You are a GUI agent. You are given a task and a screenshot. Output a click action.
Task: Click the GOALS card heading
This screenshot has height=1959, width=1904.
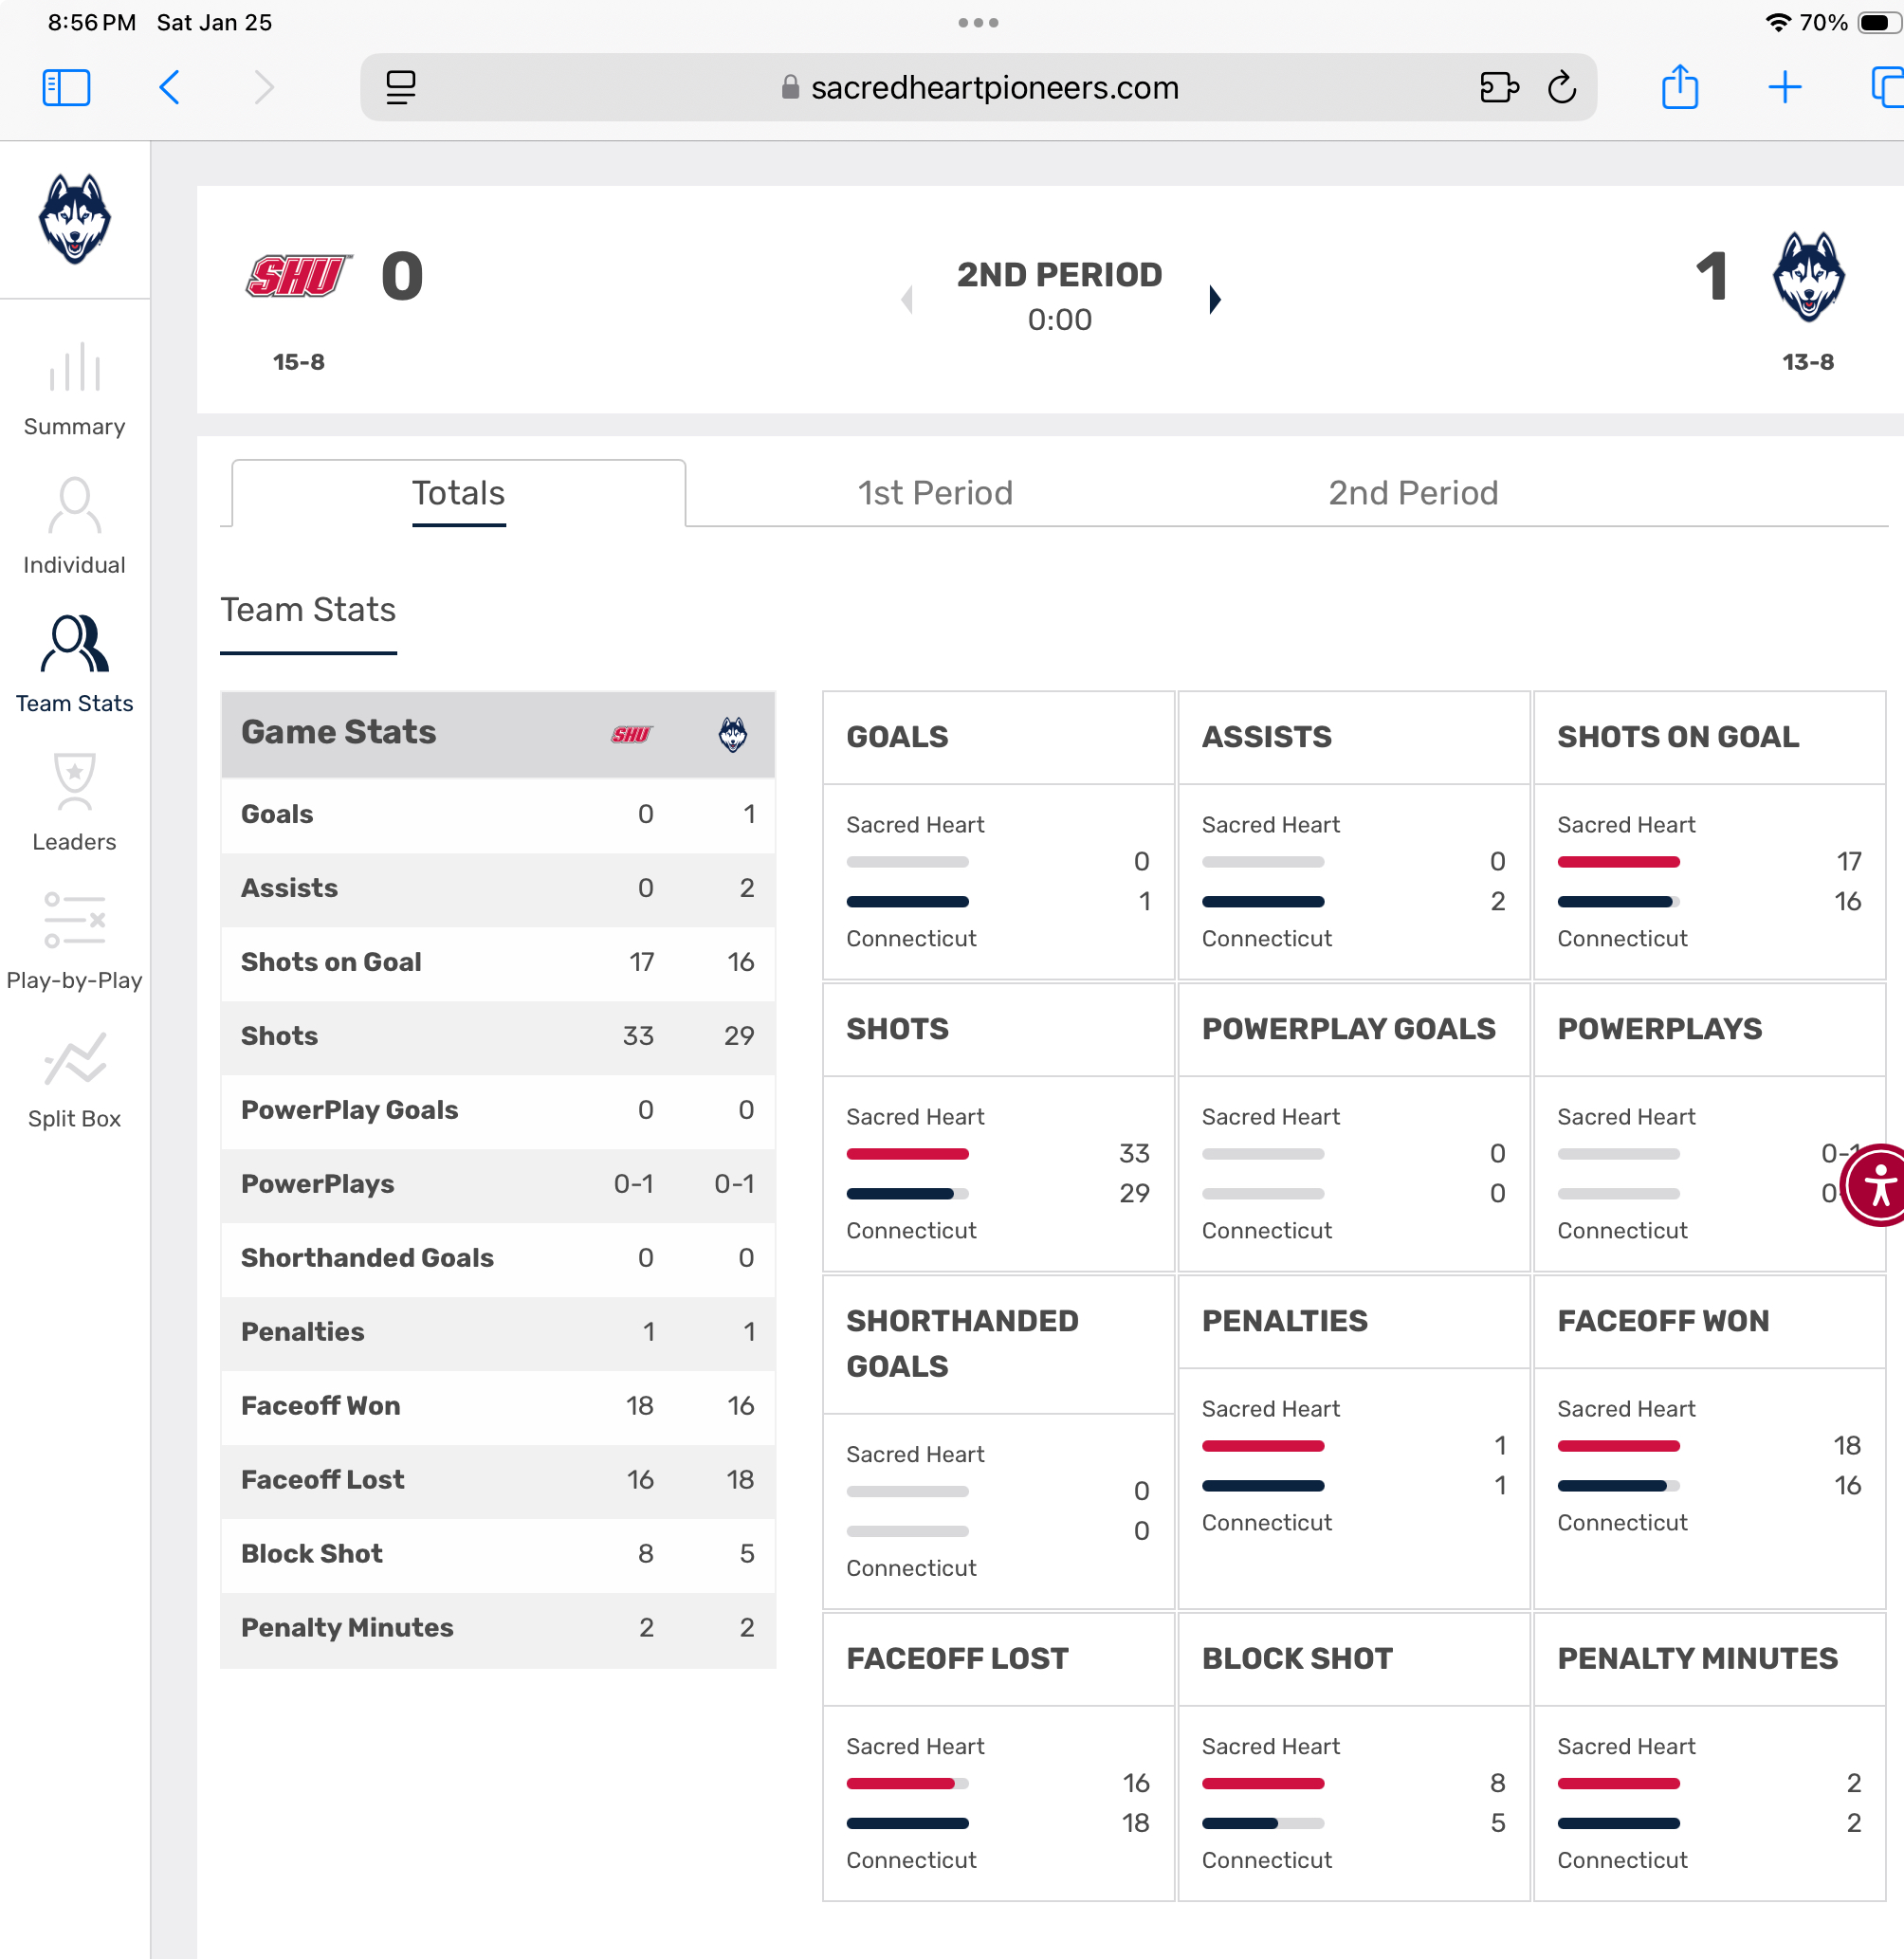(x=897, y=737)
